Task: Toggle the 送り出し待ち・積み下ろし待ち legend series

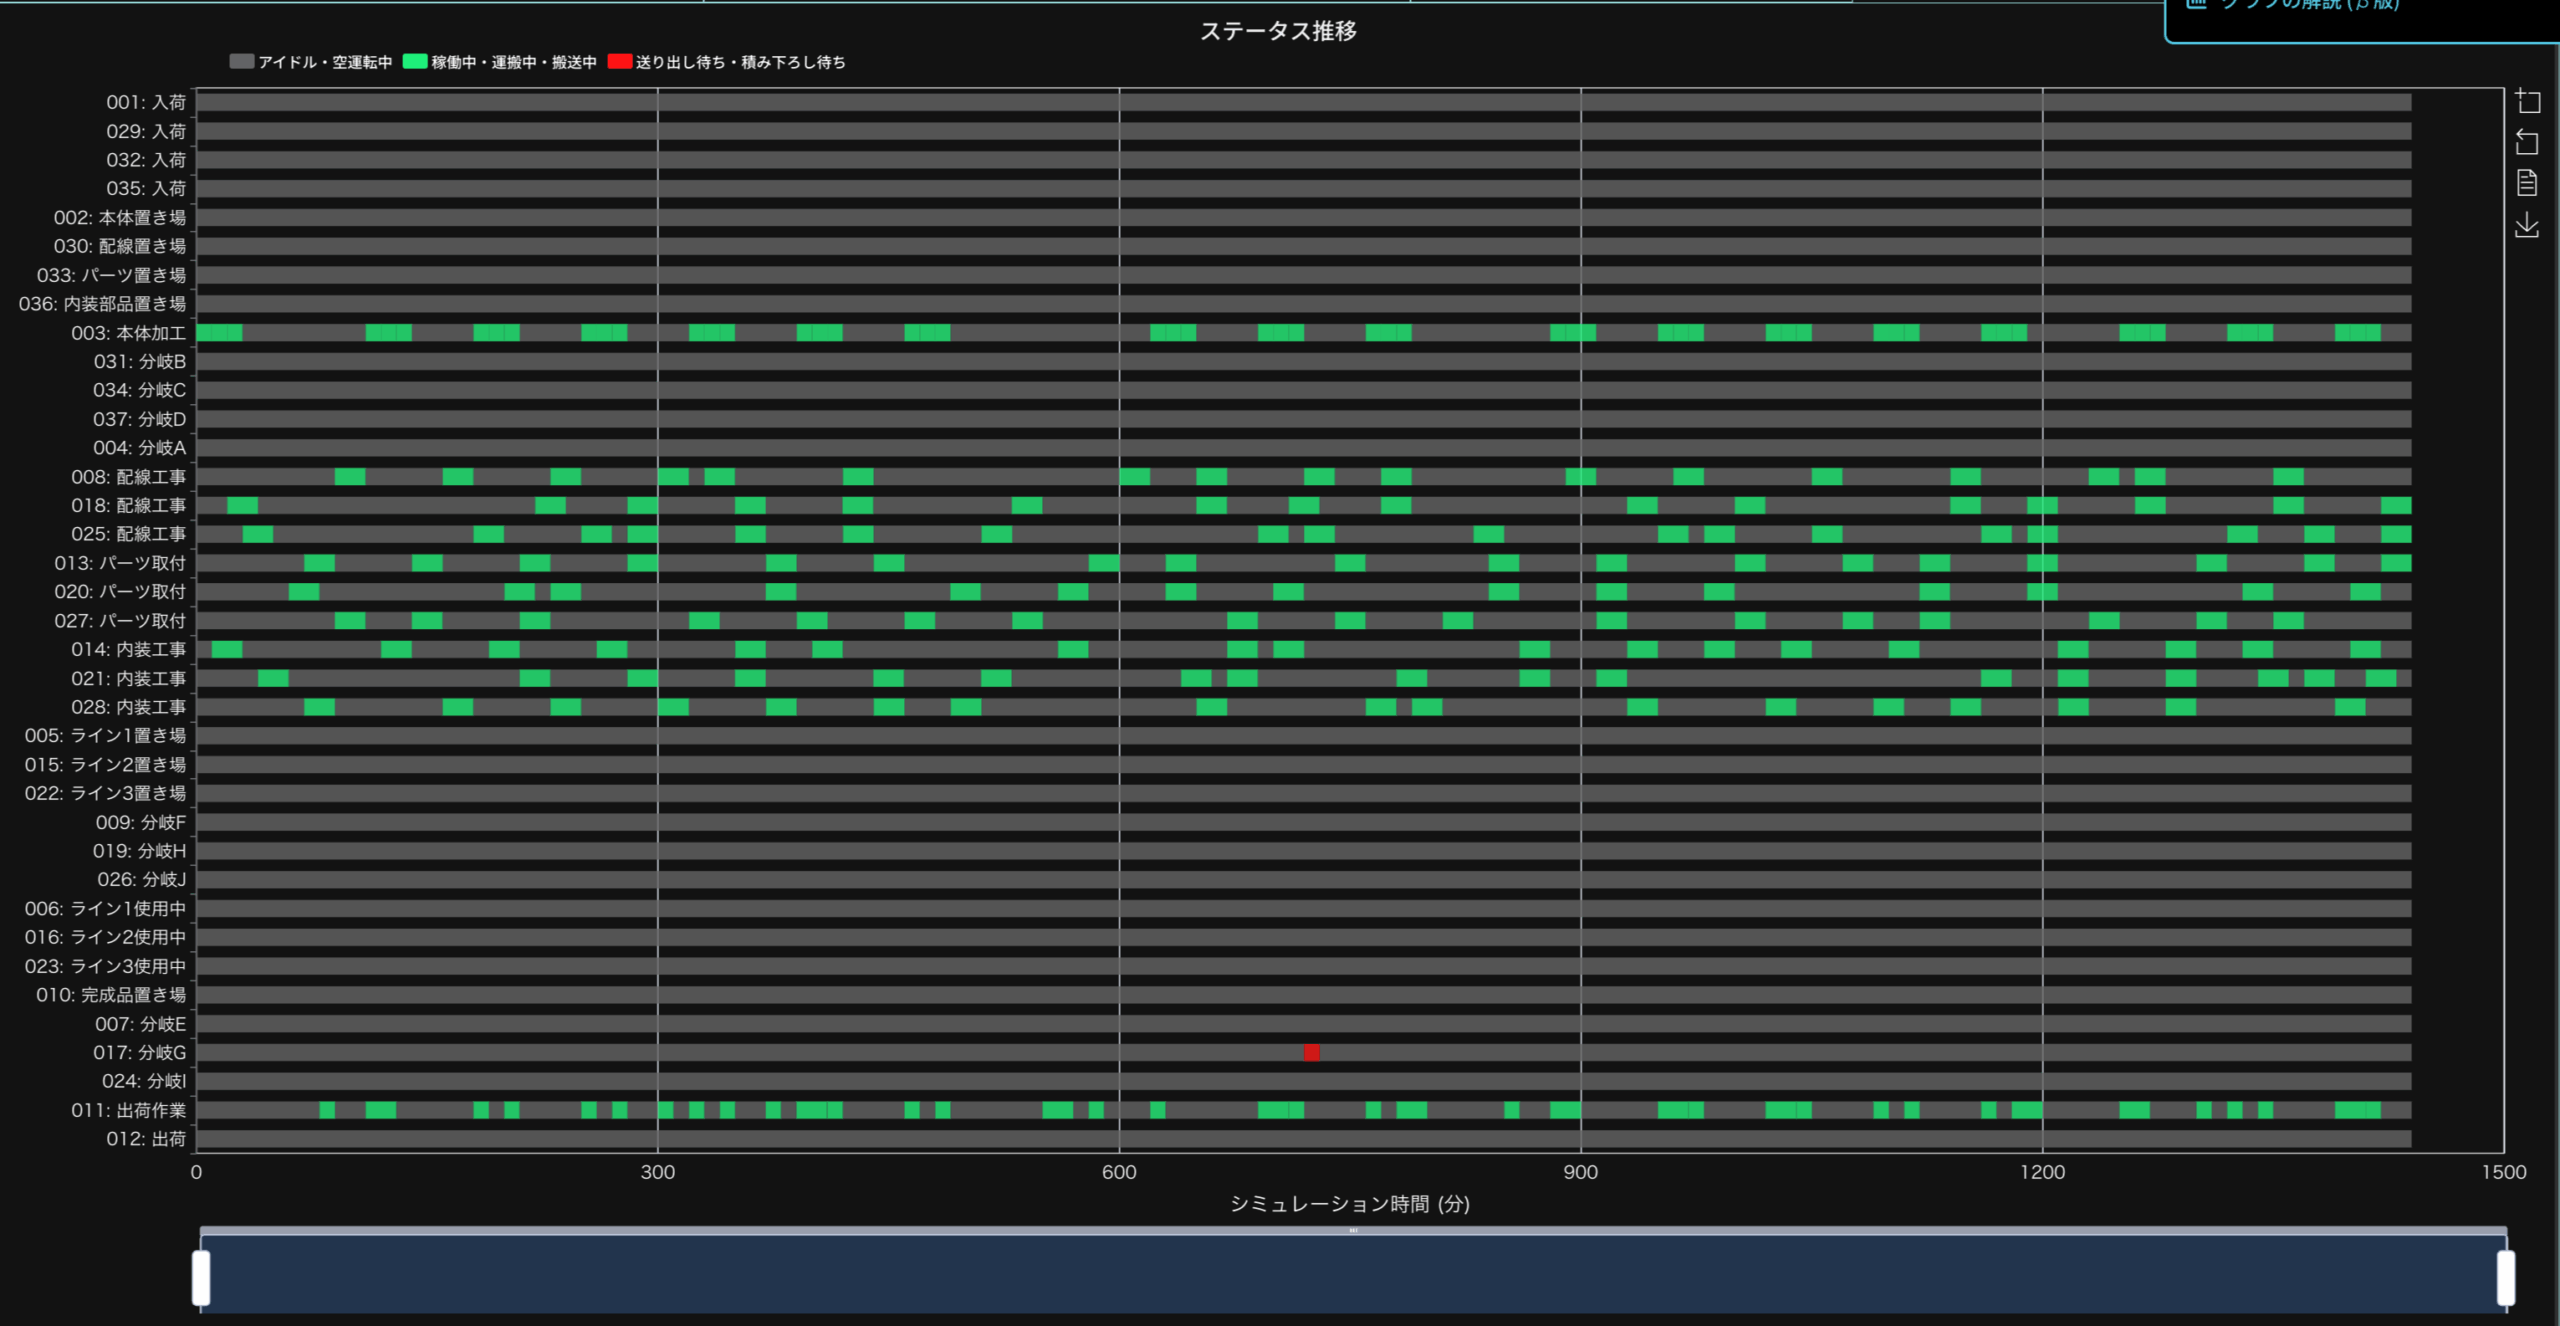Action: 740,62
